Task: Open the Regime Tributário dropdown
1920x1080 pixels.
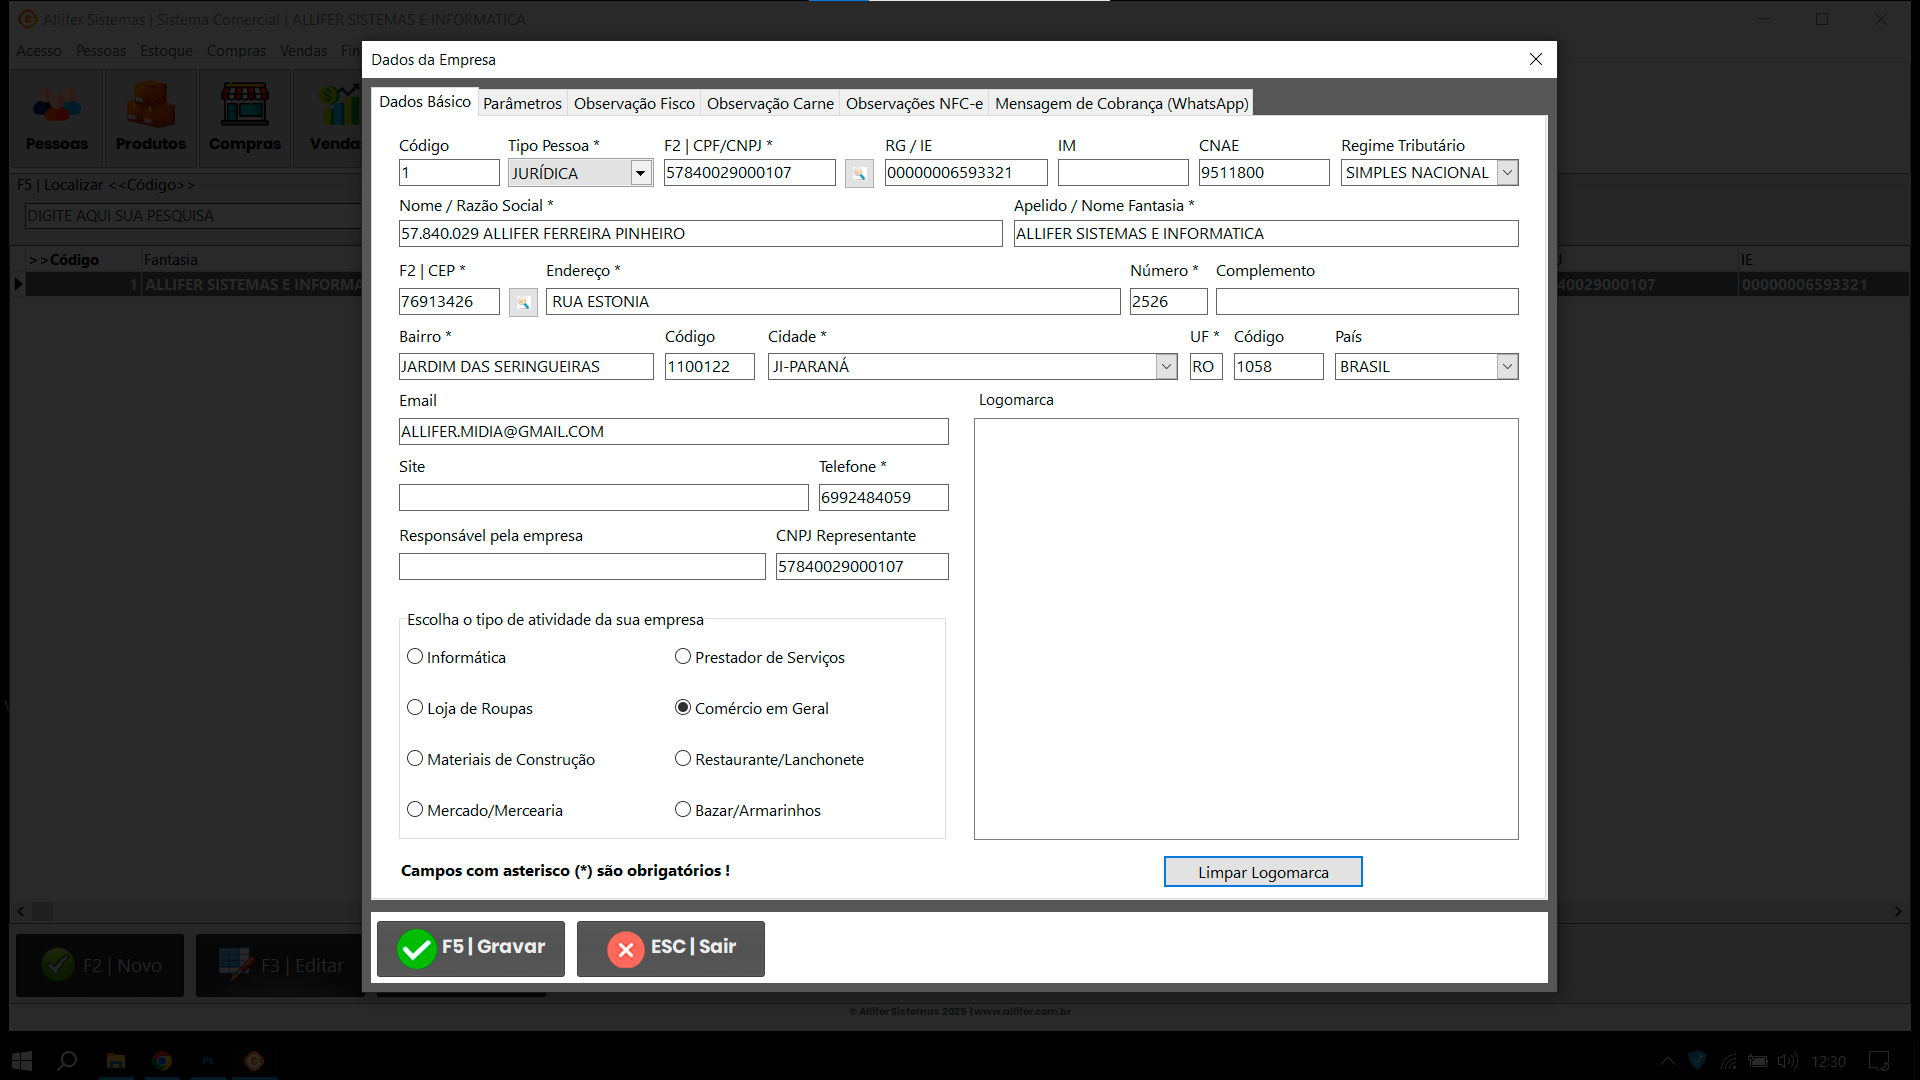Action: [x=1507, y=173]
